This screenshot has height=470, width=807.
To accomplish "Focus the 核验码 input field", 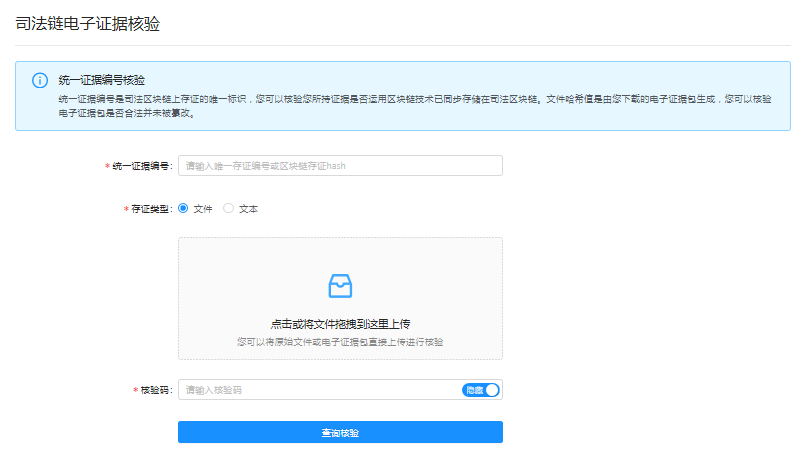I will coord(319,390).
